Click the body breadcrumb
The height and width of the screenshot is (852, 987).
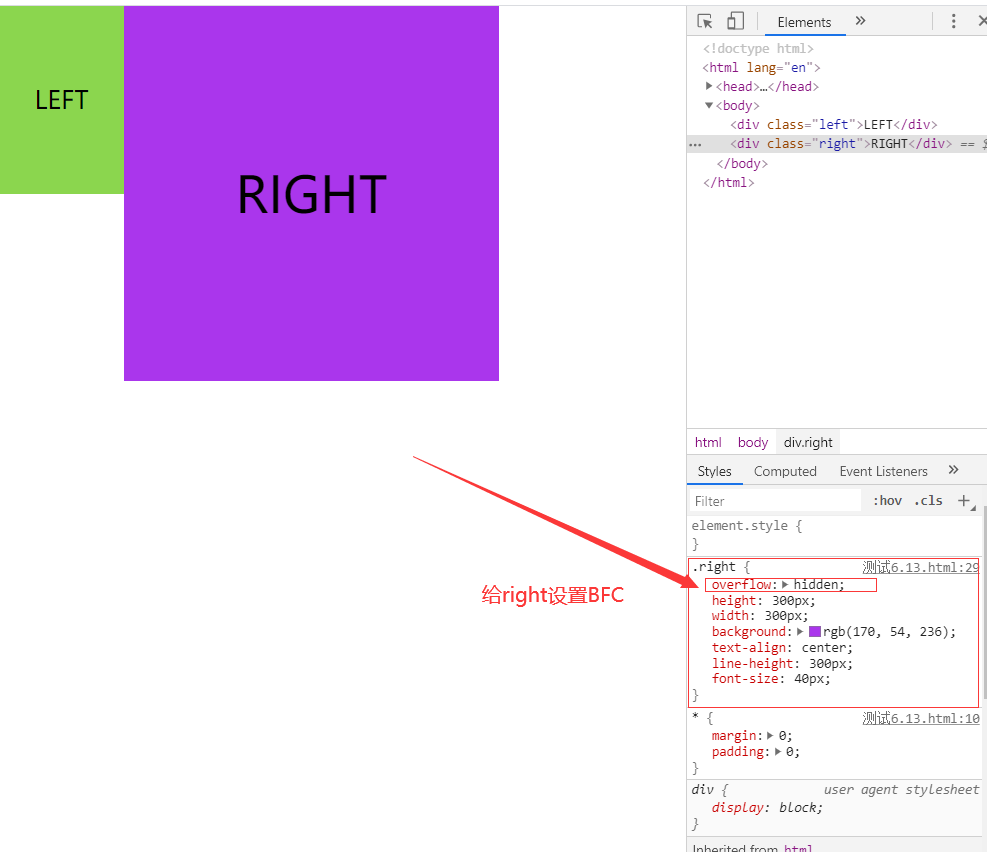coord(753,442)
